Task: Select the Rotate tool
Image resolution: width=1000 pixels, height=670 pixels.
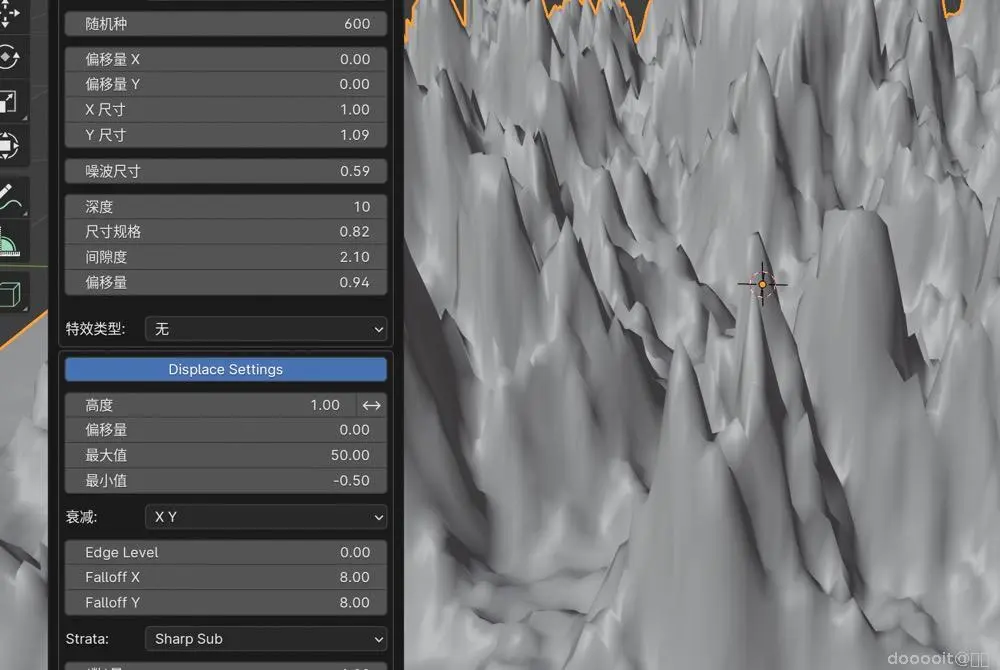Action: pos(9,57)
